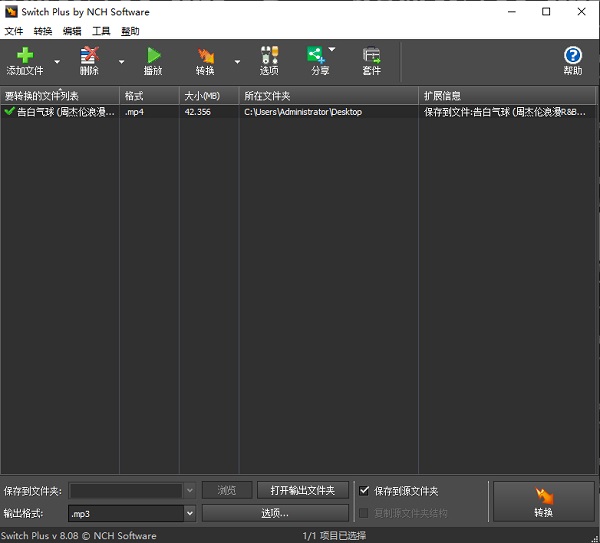Image resolution: width=600 pixels, height=543 pixels.
Task: Click the green checkmark on file row
Action: pyautogui.click(x=9, y=111)
